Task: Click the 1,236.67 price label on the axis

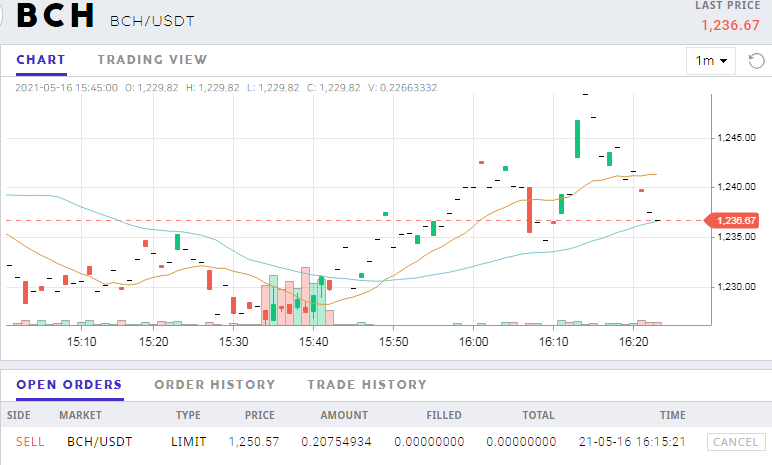Action: [x=732, y=220]
